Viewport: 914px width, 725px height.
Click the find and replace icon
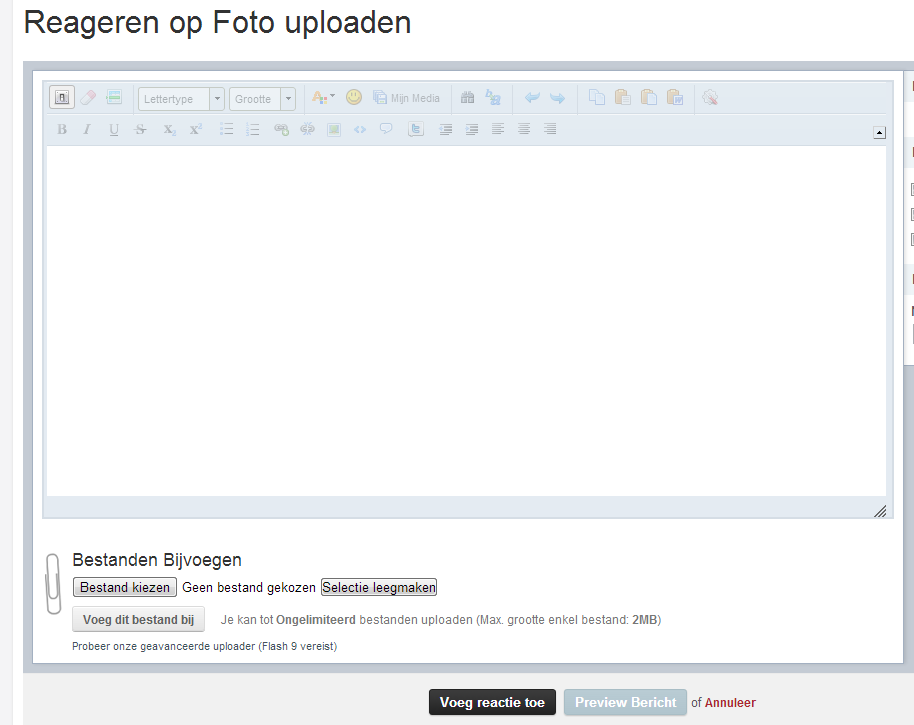(493, 97)
